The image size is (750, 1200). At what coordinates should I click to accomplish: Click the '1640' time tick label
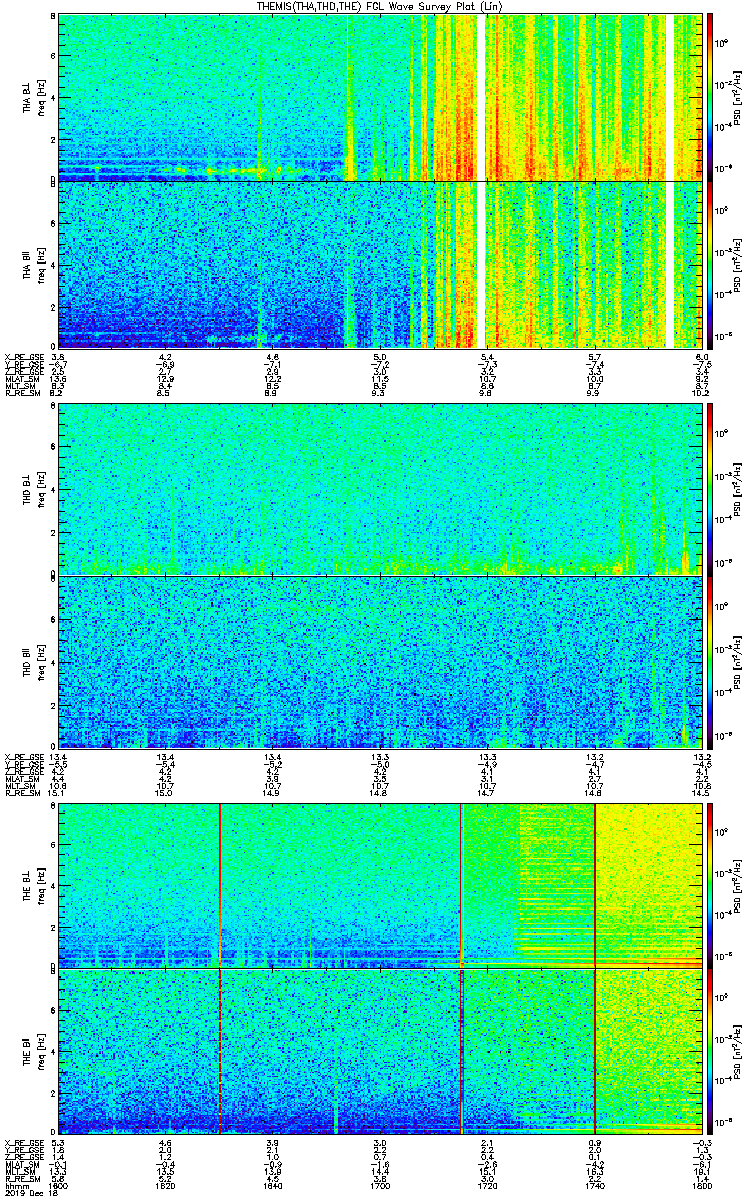pyautogui.click(x=273, y=1185)
